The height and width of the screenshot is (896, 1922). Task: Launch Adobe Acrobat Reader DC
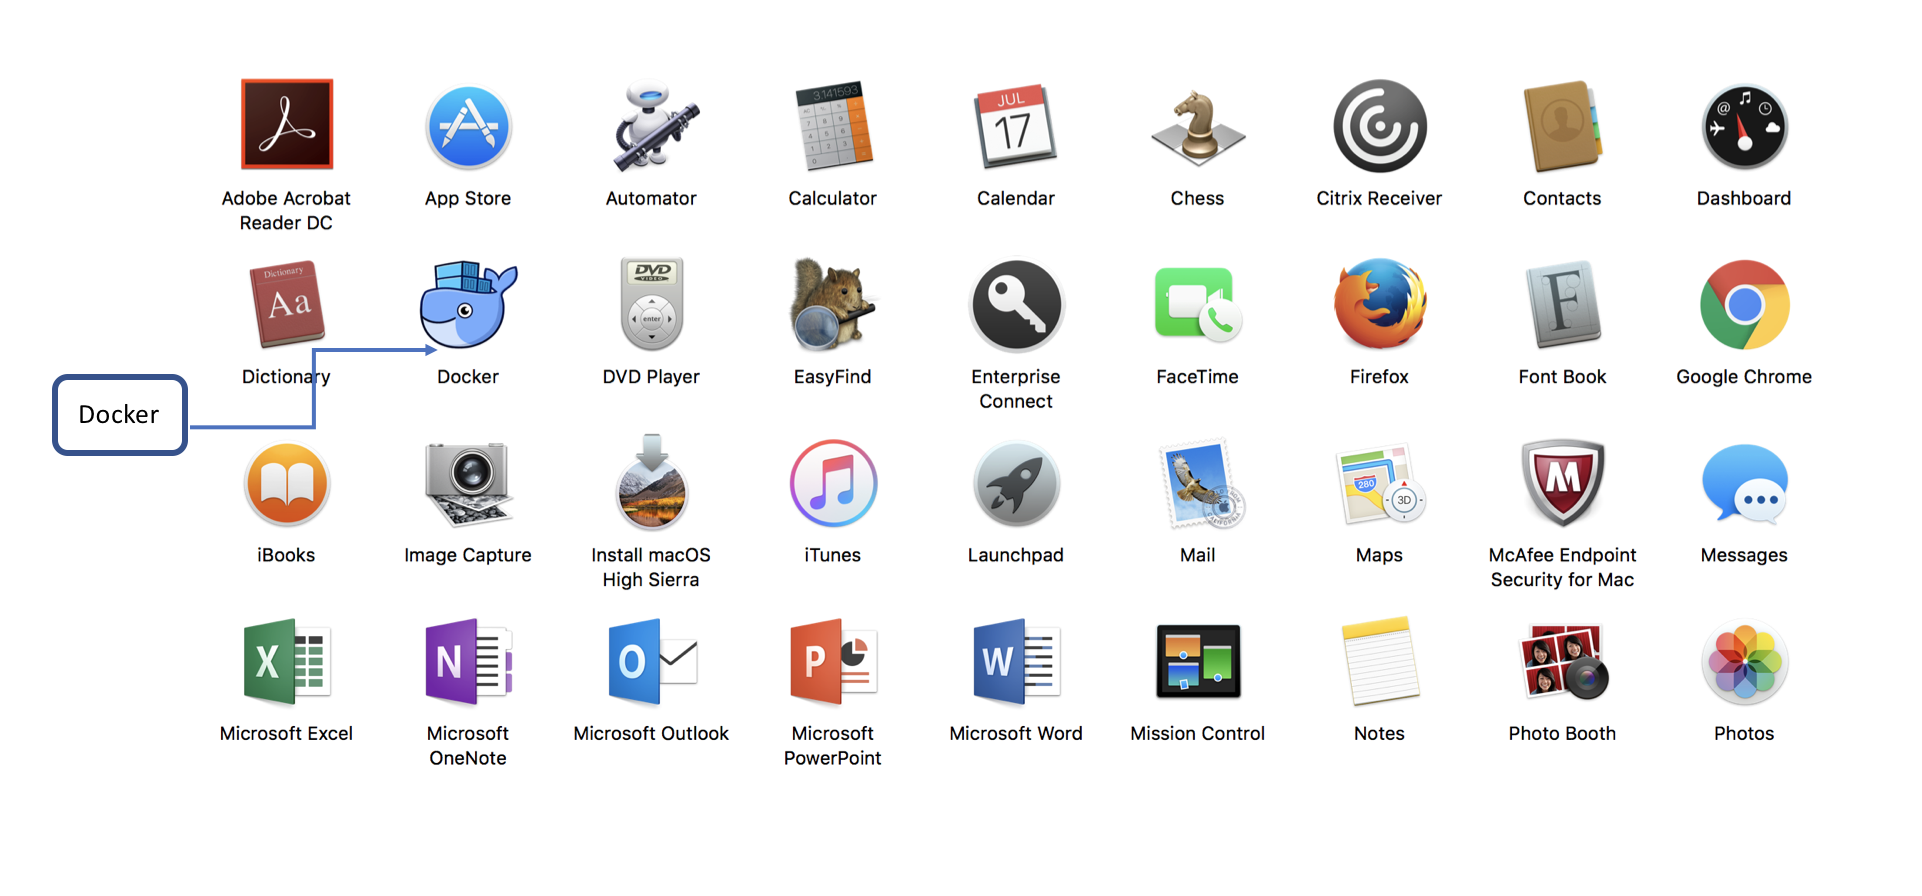click(x=286, y=125)
